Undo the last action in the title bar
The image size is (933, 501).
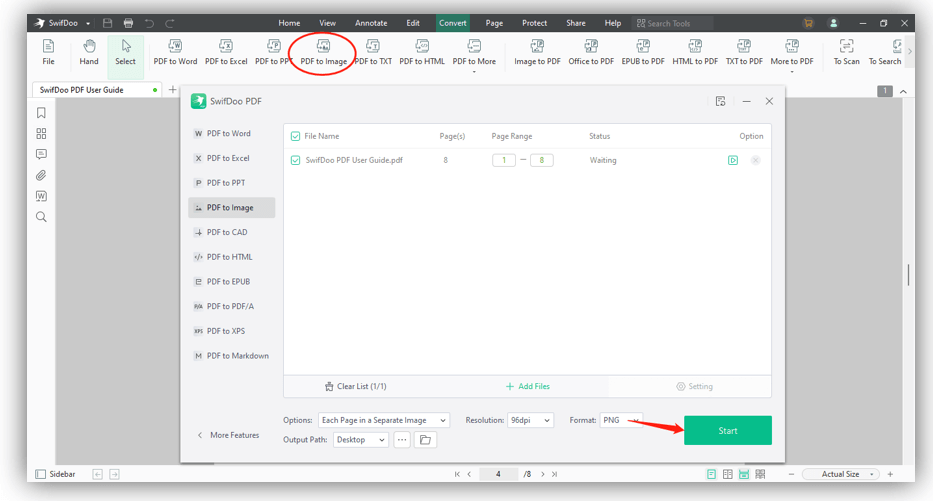149,23
